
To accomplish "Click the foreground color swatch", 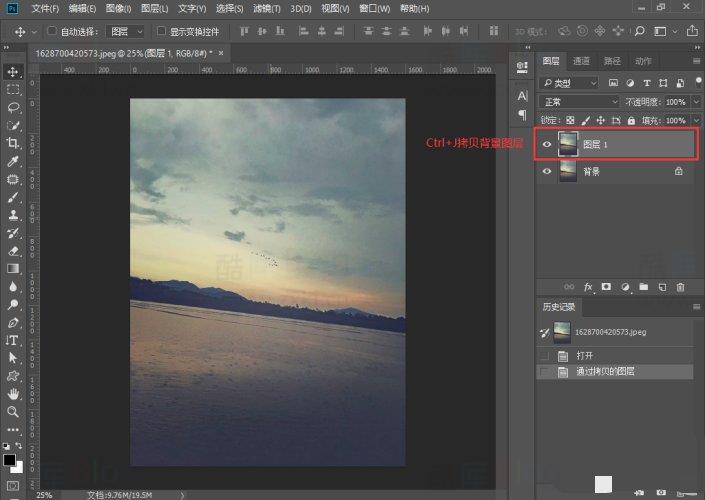I will (x=9, y=460).
